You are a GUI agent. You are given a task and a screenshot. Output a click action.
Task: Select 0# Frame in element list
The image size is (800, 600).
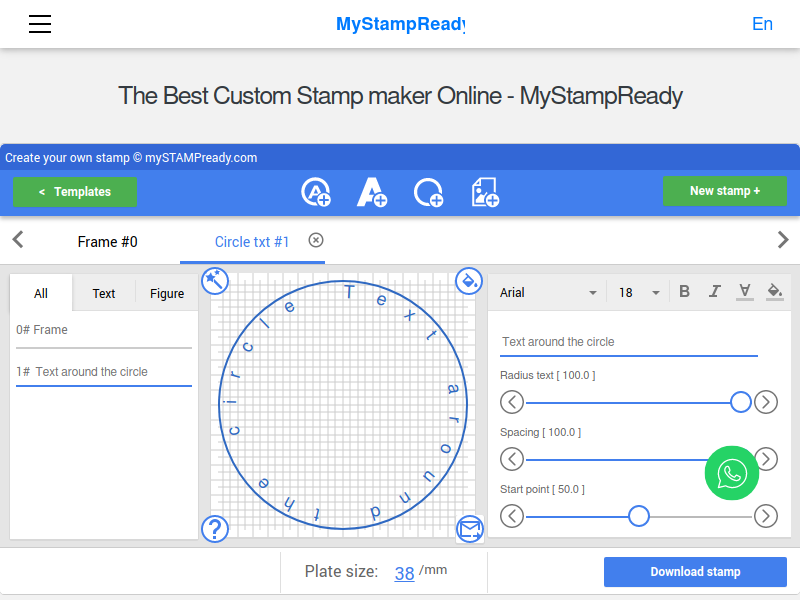[104, 330]
